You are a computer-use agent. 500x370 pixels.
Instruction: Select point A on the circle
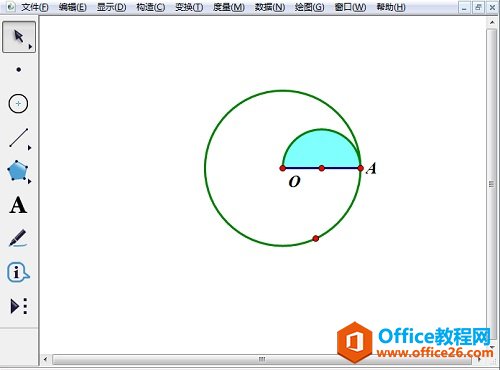(360, 168)
